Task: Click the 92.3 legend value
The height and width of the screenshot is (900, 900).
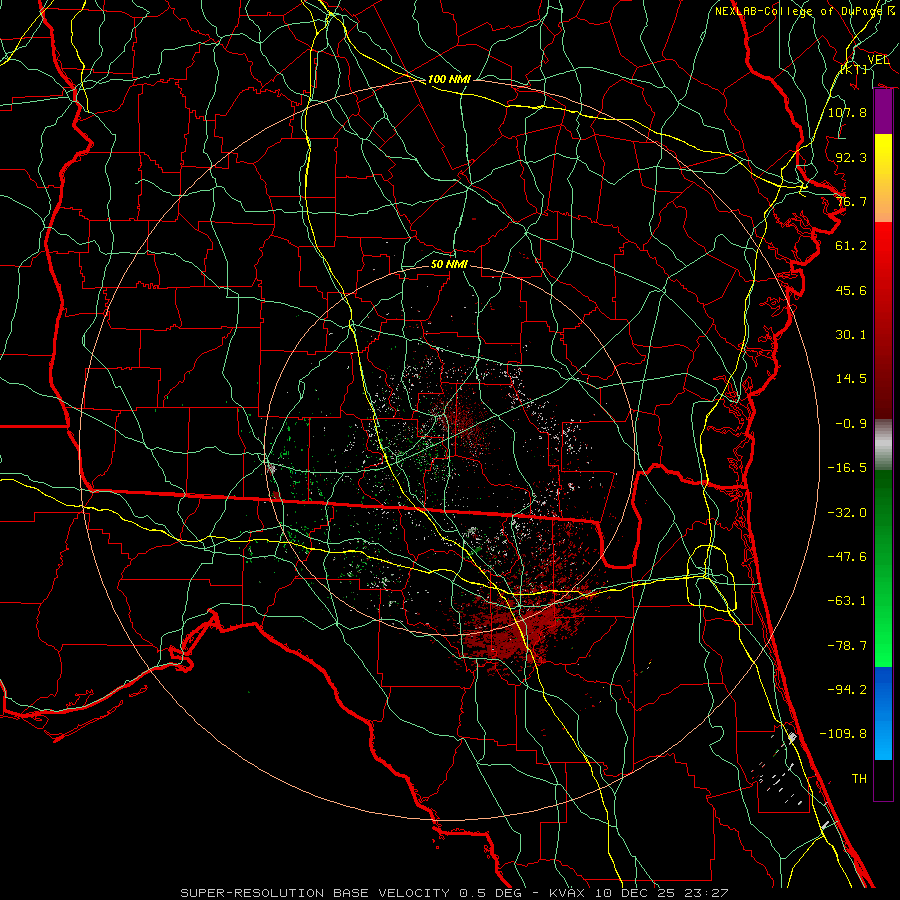Action: [851, 157]
